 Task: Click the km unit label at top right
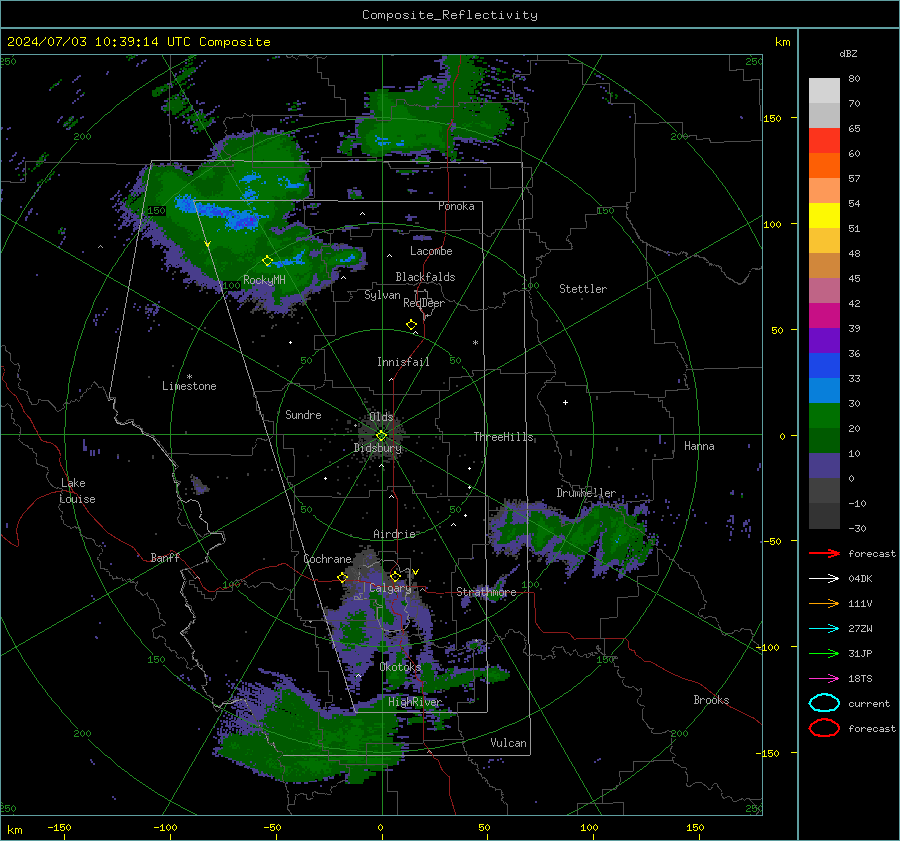tap(782, 42)
